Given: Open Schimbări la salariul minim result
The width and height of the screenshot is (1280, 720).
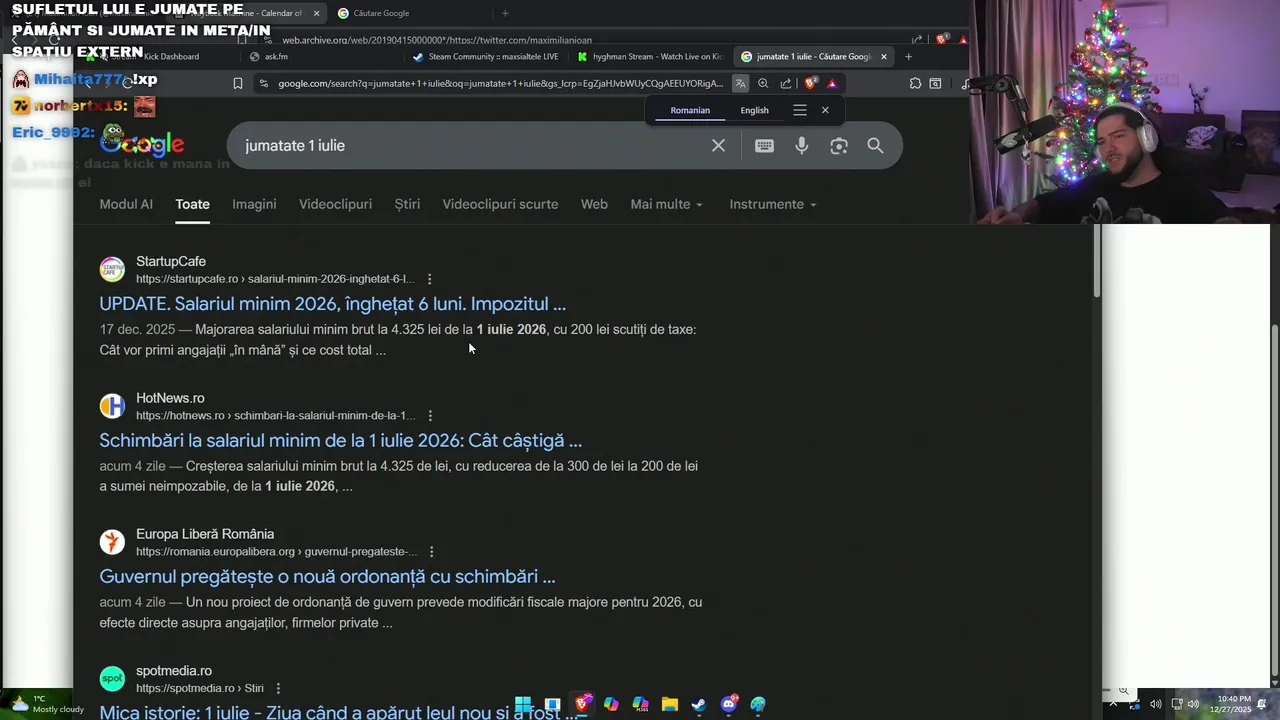Looking at the screenshot, I should (340, 441).
